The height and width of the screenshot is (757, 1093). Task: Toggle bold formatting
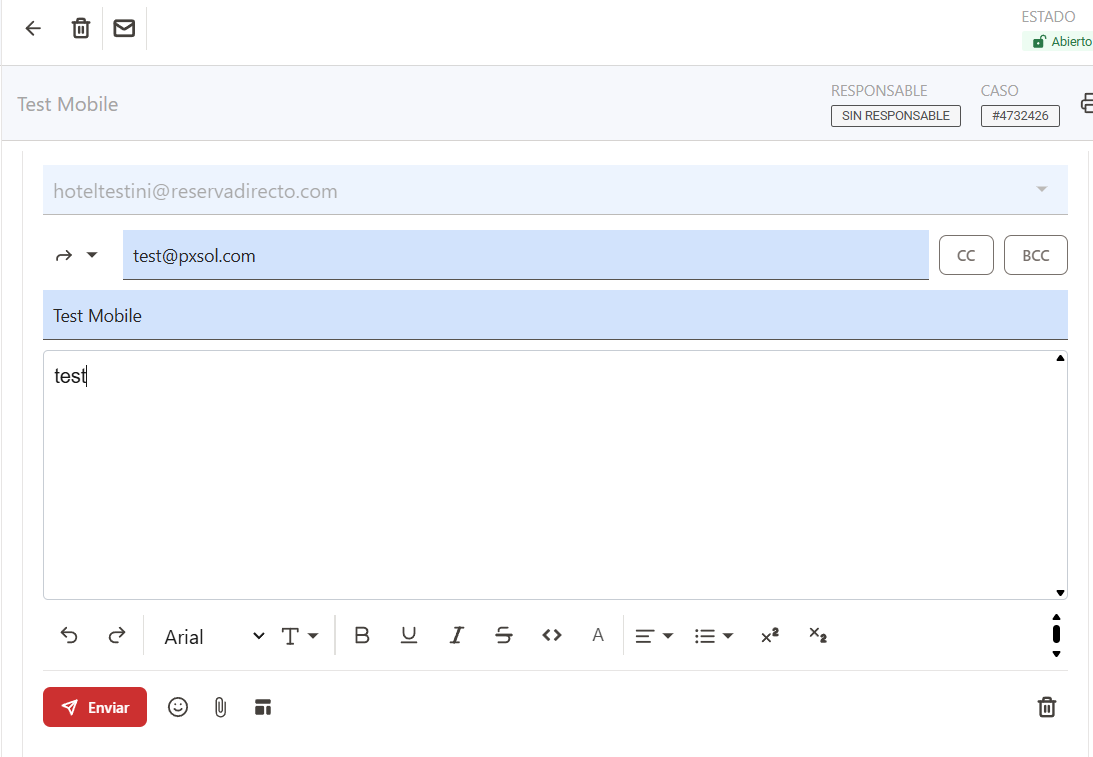pos(362,635)
